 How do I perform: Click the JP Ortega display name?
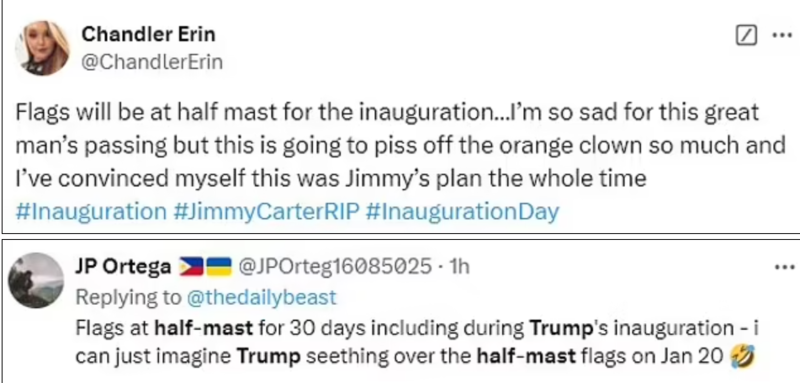pyautogui.click(x=123, y=267)
